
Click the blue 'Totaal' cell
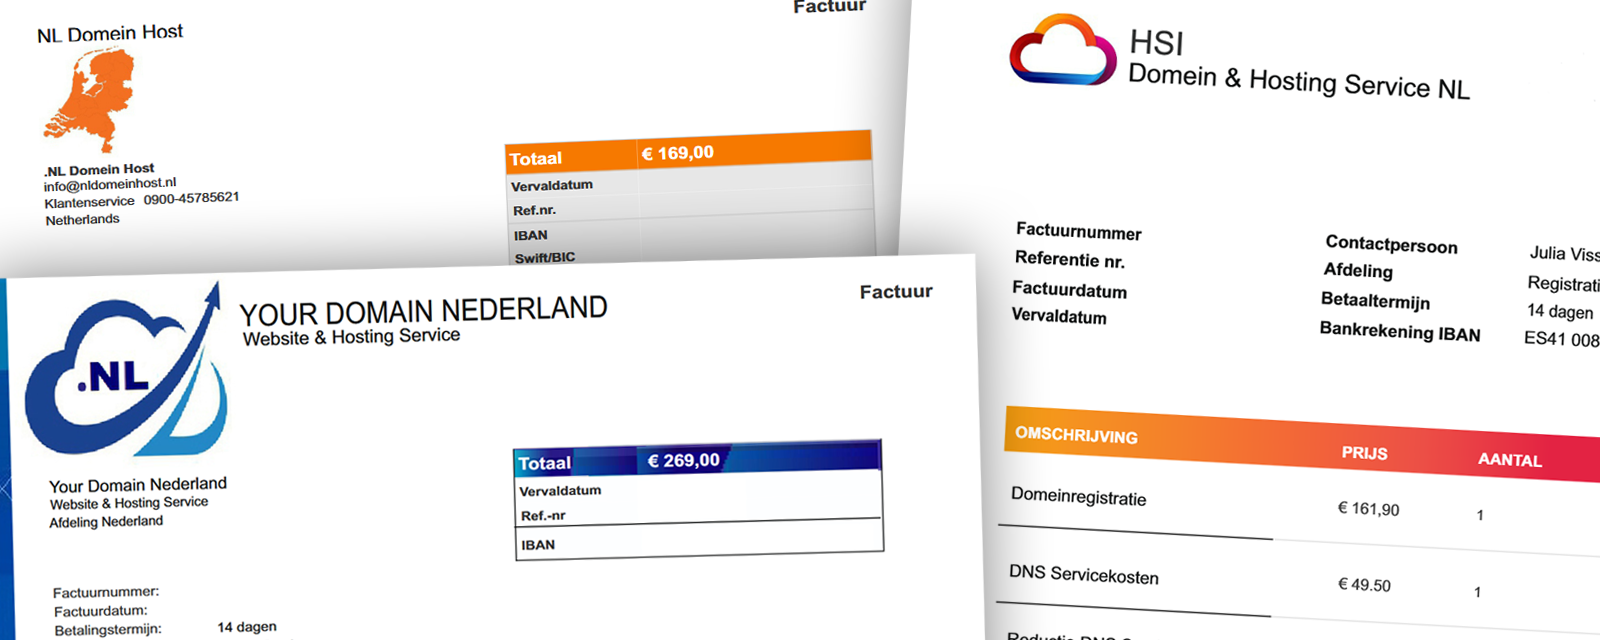(576, 462)
